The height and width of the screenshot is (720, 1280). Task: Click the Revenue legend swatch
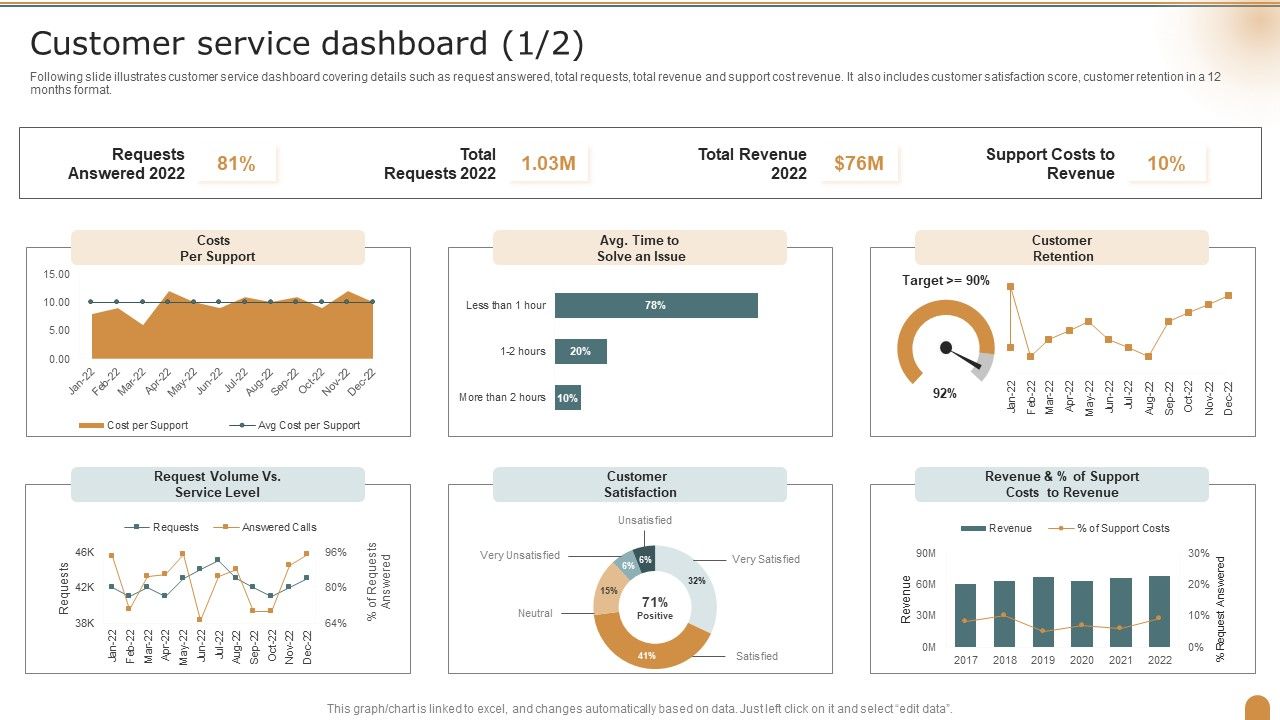[973, 528]
